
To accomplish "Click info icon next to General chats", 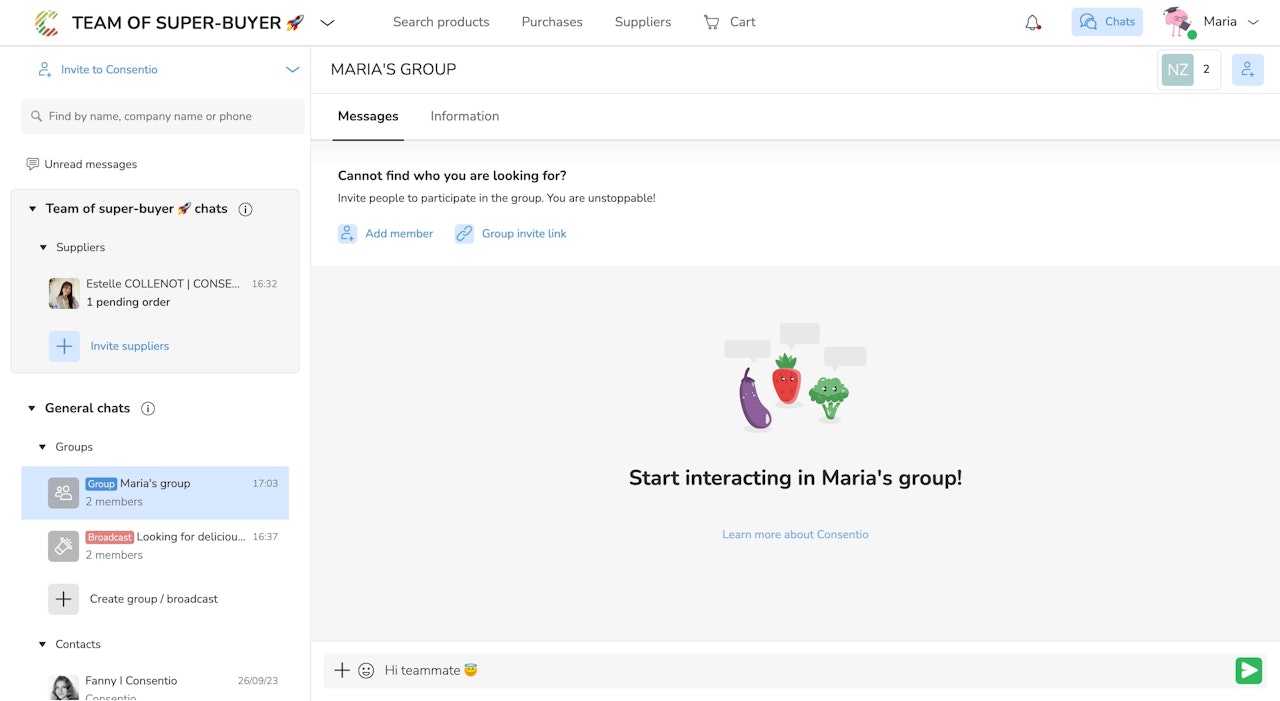I will (148, 408).
